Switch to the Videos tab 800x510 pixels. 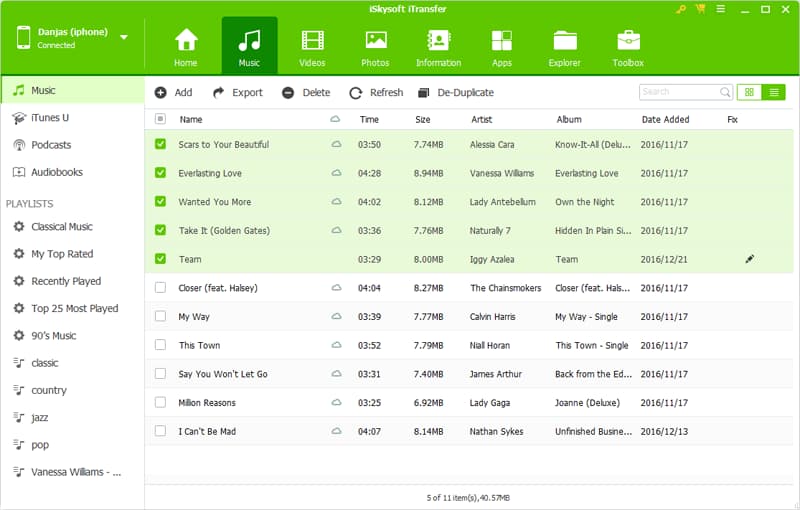tap(312, 46)
